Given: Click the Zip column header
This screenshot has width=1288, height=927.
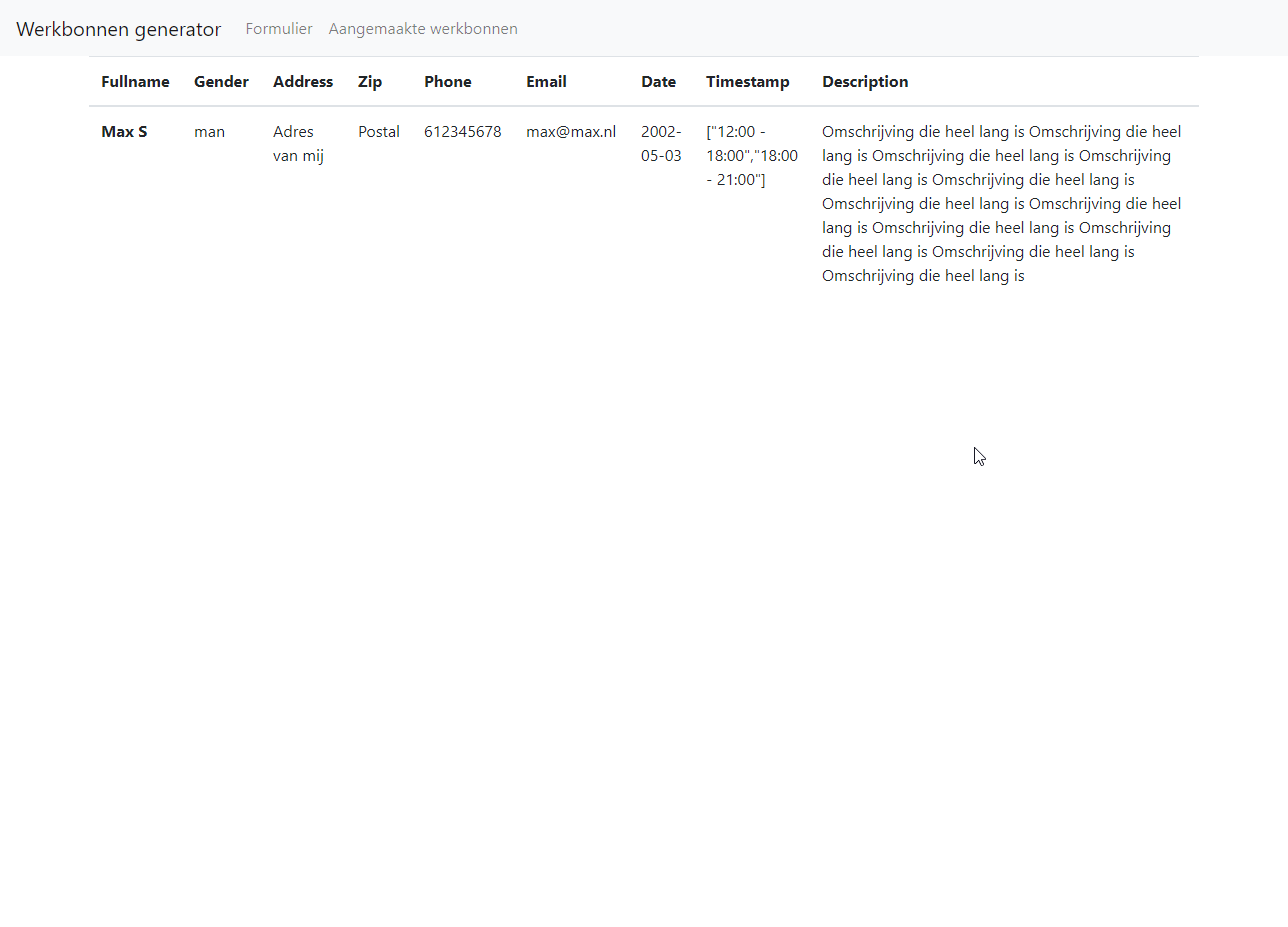Looking at the screenshot, I should (370, 82).
